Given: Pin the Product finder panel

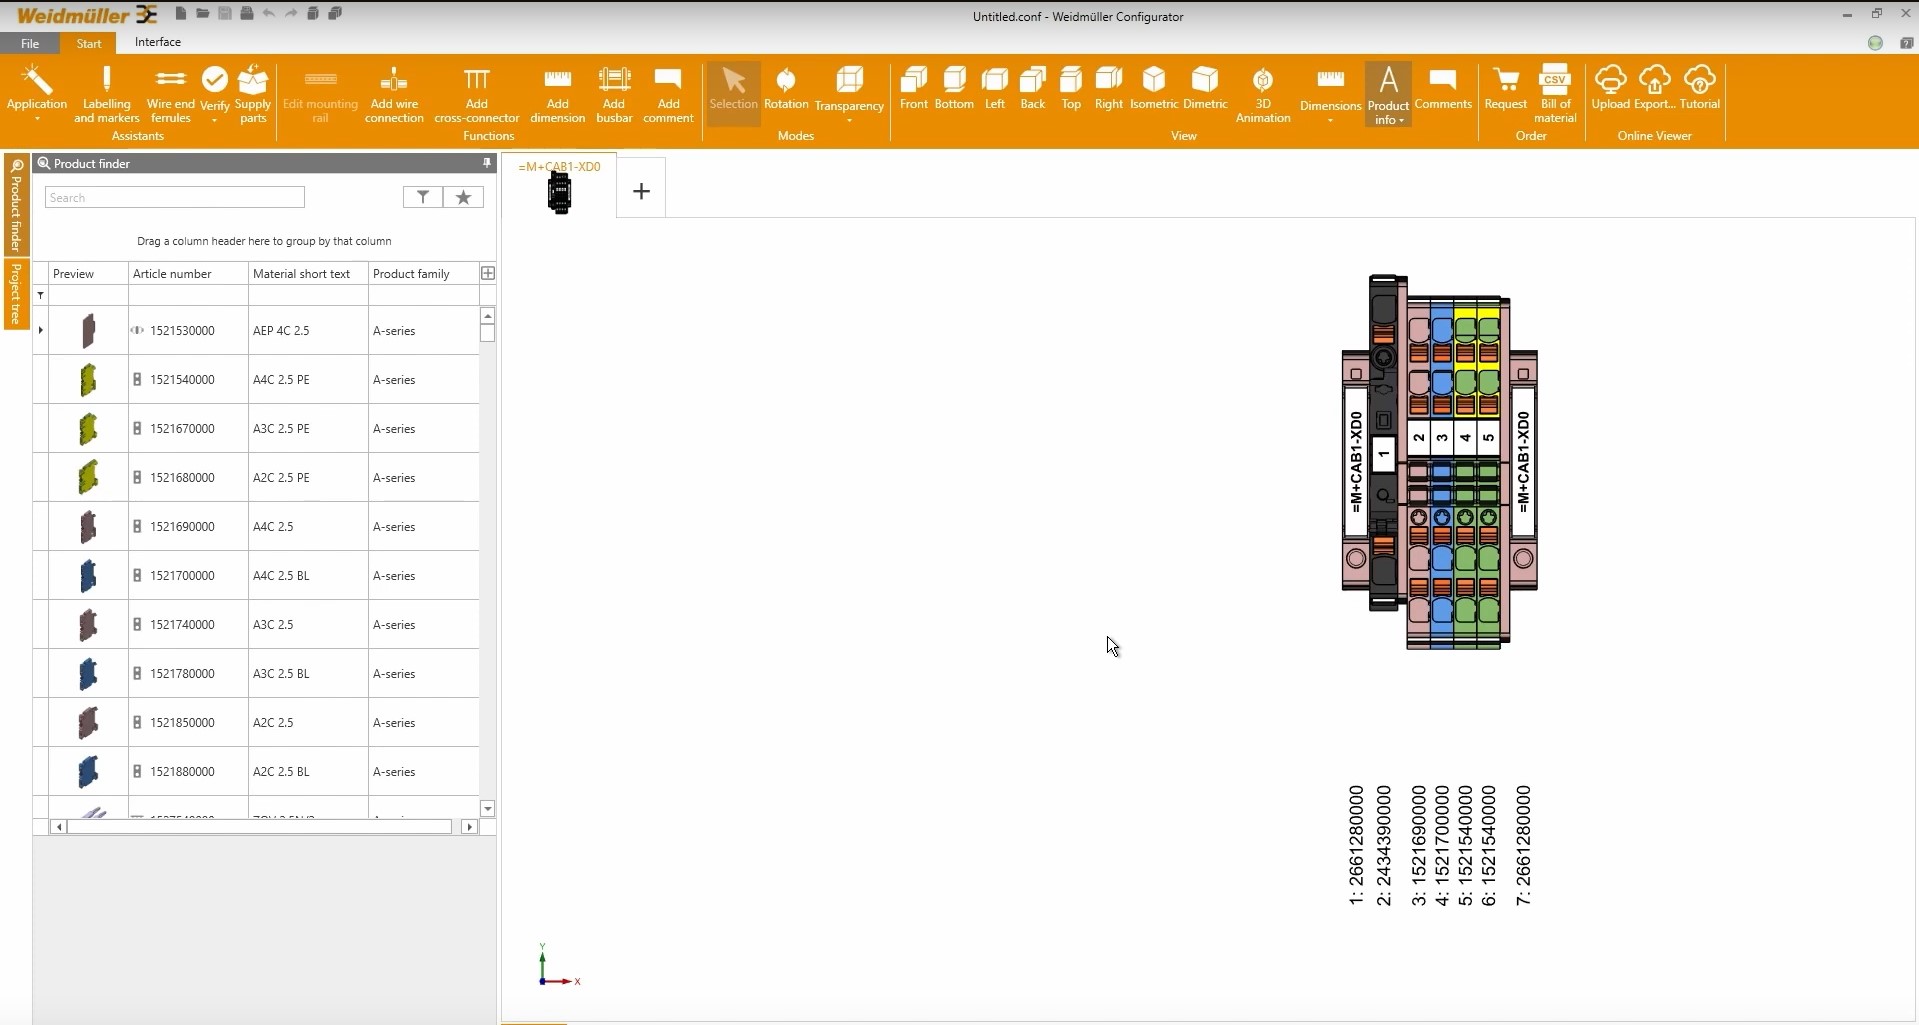Looking at the screenshot, I should pyautogui.click(x=487, y=163).
